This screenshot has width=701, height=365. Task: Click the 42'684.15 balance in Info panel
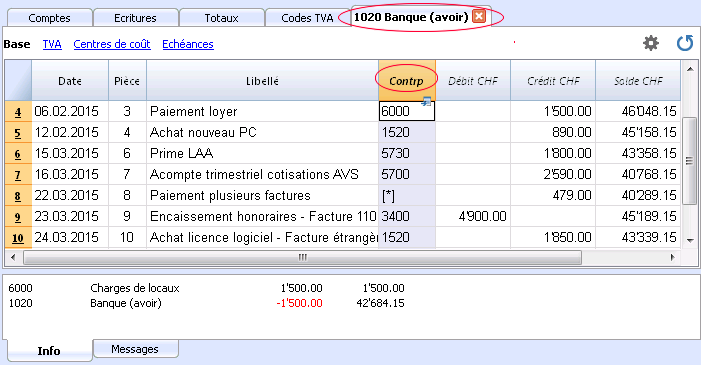(380, 303)
